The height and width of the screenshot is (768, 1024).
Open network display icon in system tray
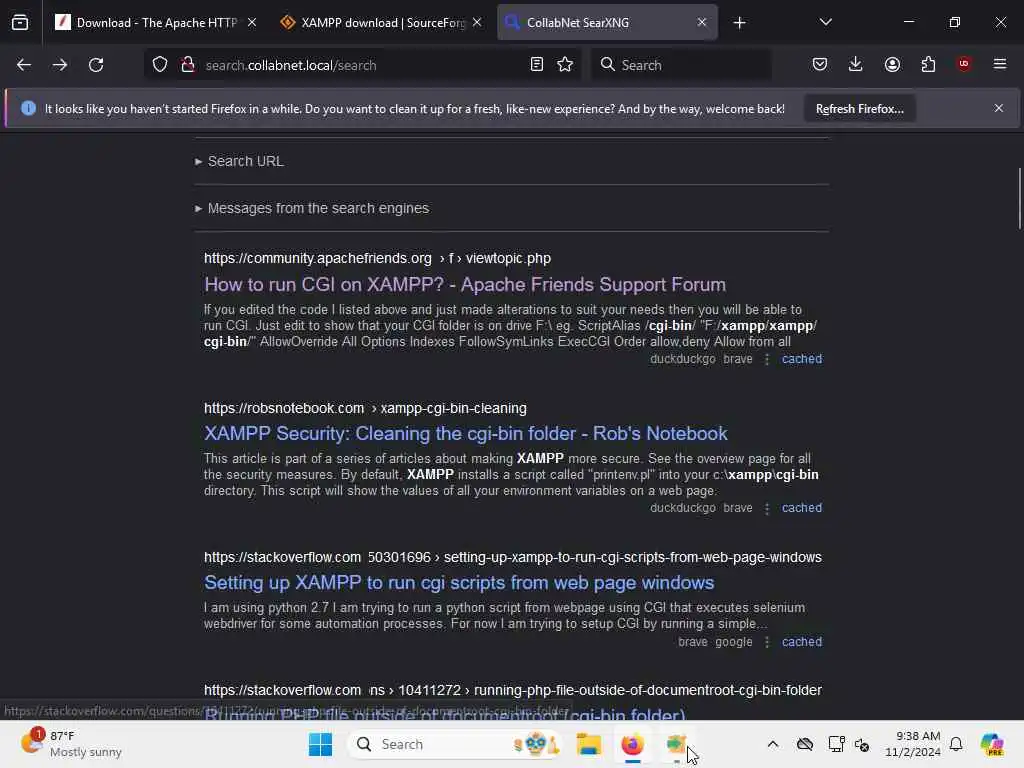point(837,744)
